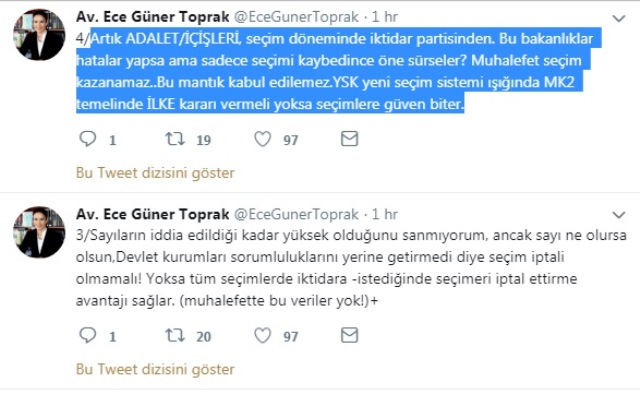Open Av. Ece Güner Toprak name on first tweet
640x394 pixels.
(153, 17)
